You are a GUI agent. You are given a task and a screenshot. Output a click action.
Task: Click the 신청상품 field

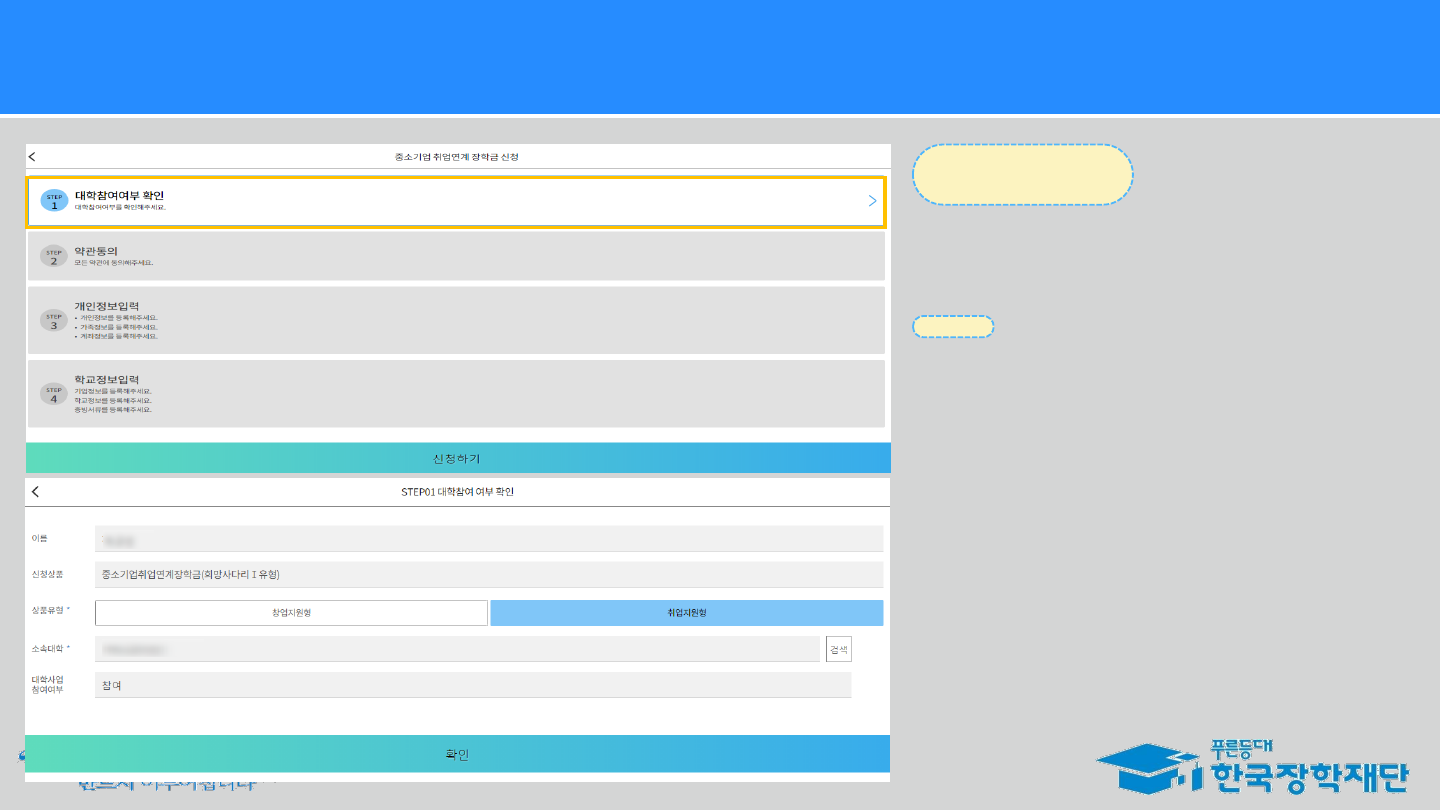coord(488,575)
